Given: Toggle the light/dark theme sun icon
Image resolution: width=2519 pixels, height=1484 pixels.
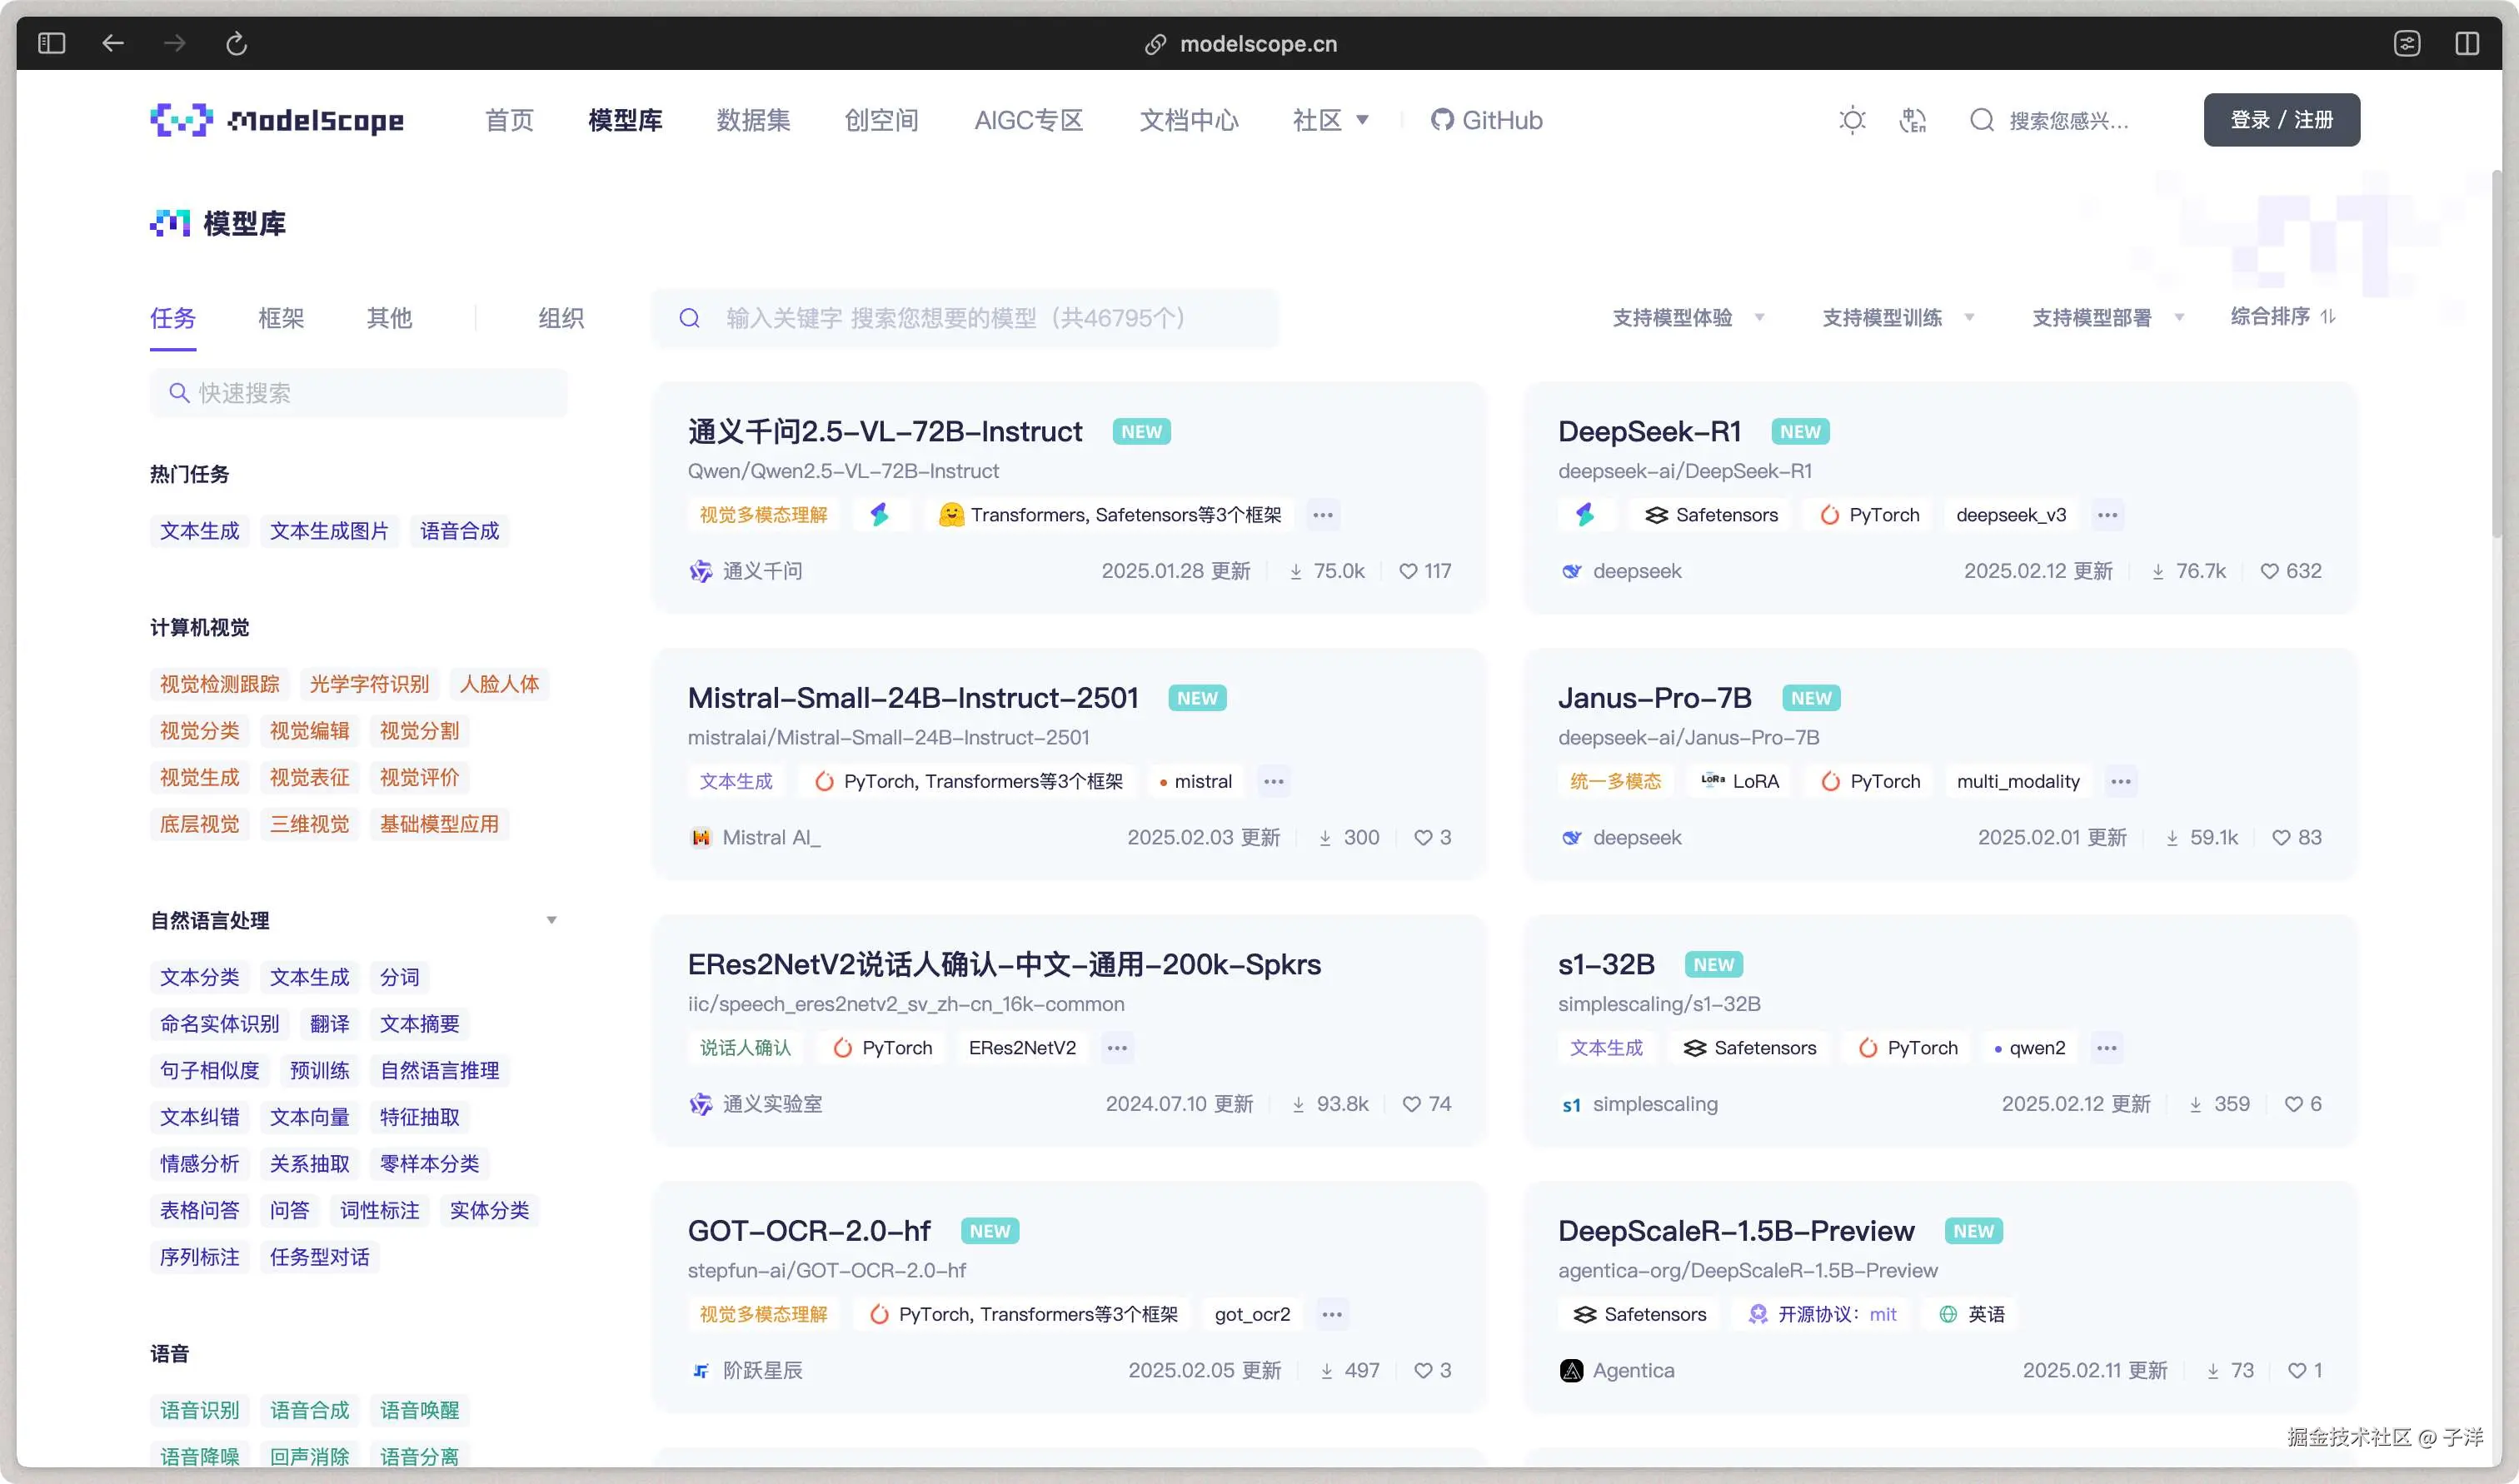Looking at the screenshot, I should pos(1852,121).
